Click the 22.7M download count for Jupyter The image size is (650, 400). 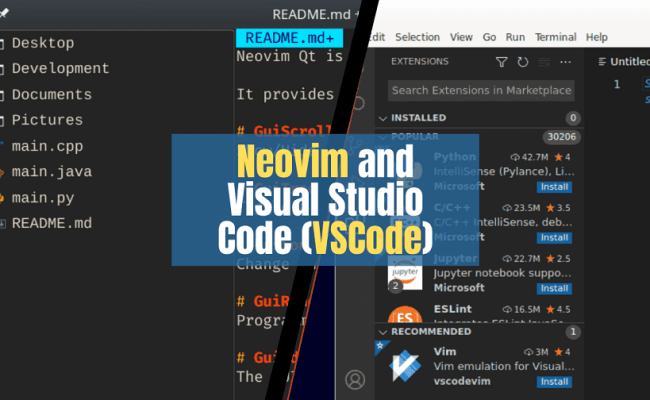coord(521,259)
